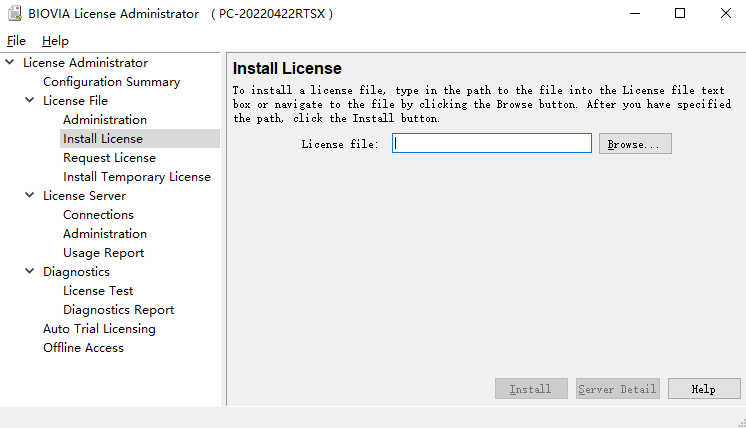Collapse the License File tree section
746x428 pixels.
pyautogui.click(x=30, y=101)
